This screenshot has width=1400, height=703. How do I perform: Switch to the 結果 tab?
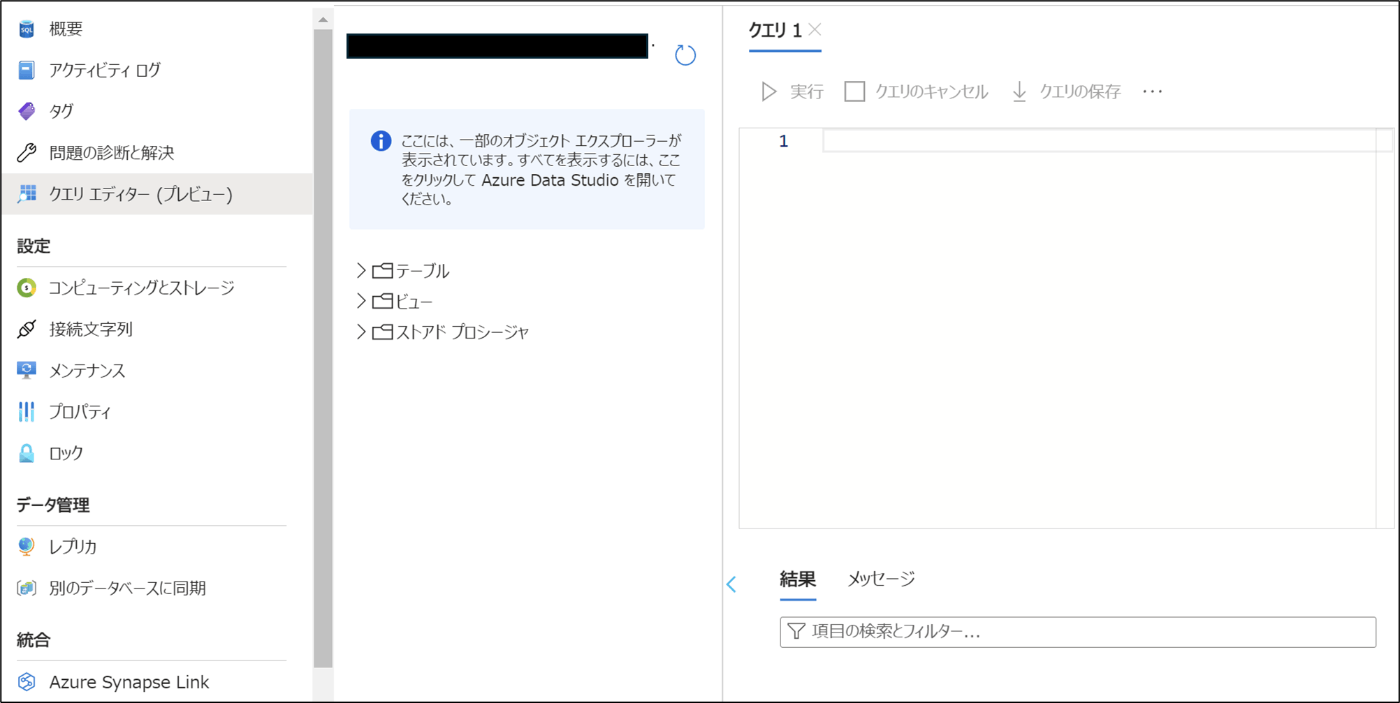[798, 579]
